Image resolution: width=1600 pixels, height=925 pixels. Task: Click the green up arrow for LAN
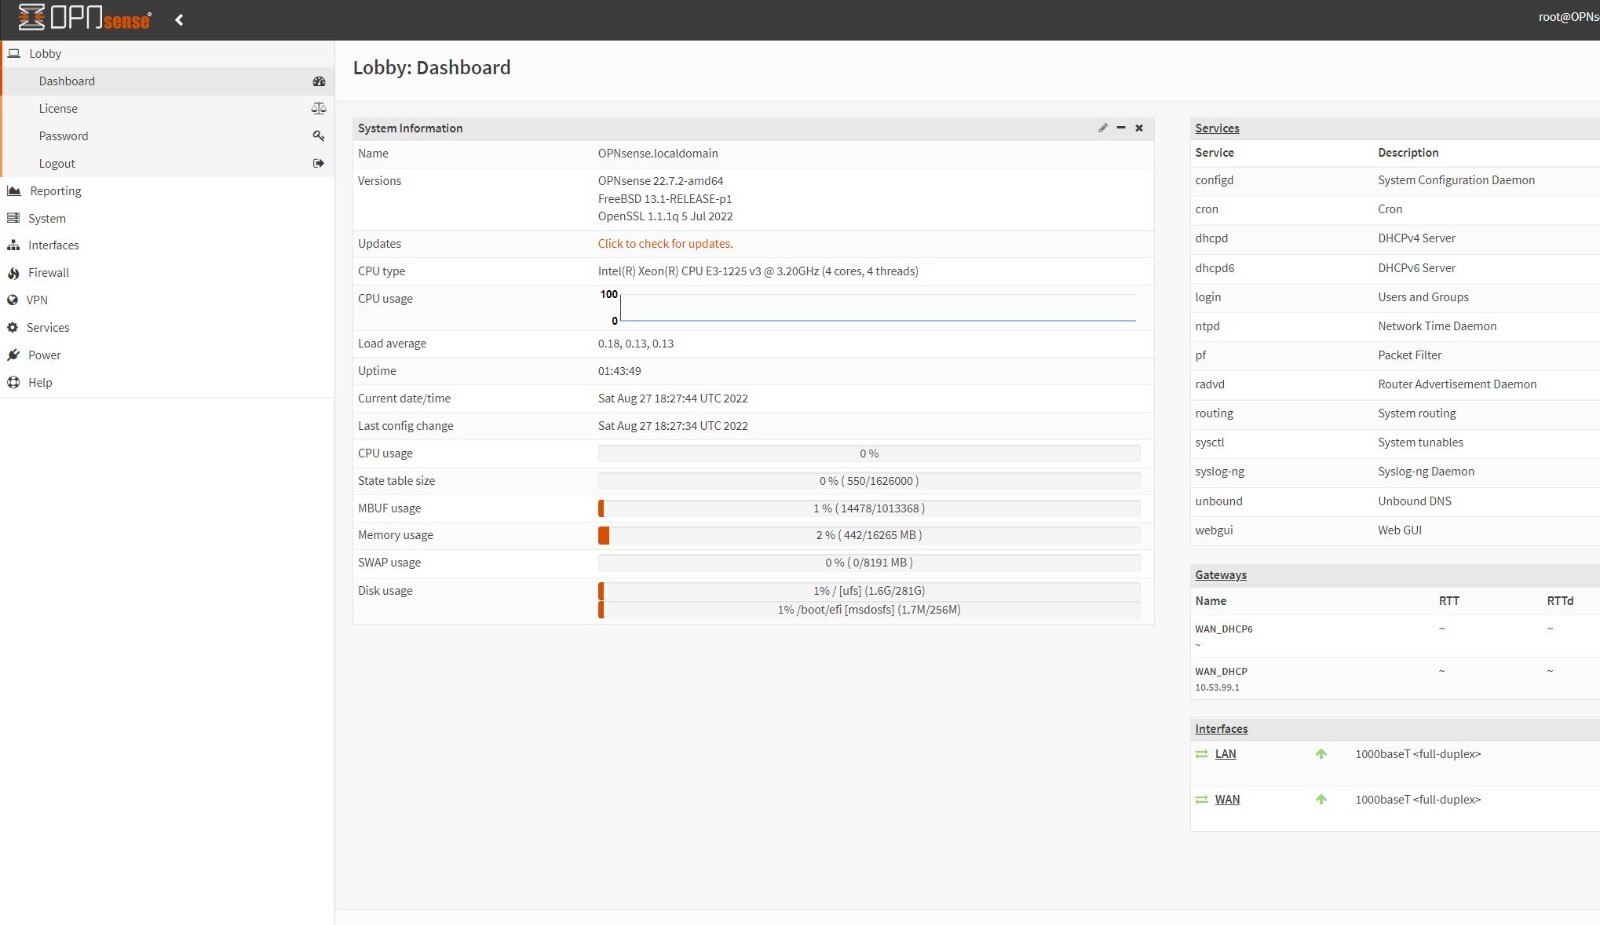tap(1321, 754)
